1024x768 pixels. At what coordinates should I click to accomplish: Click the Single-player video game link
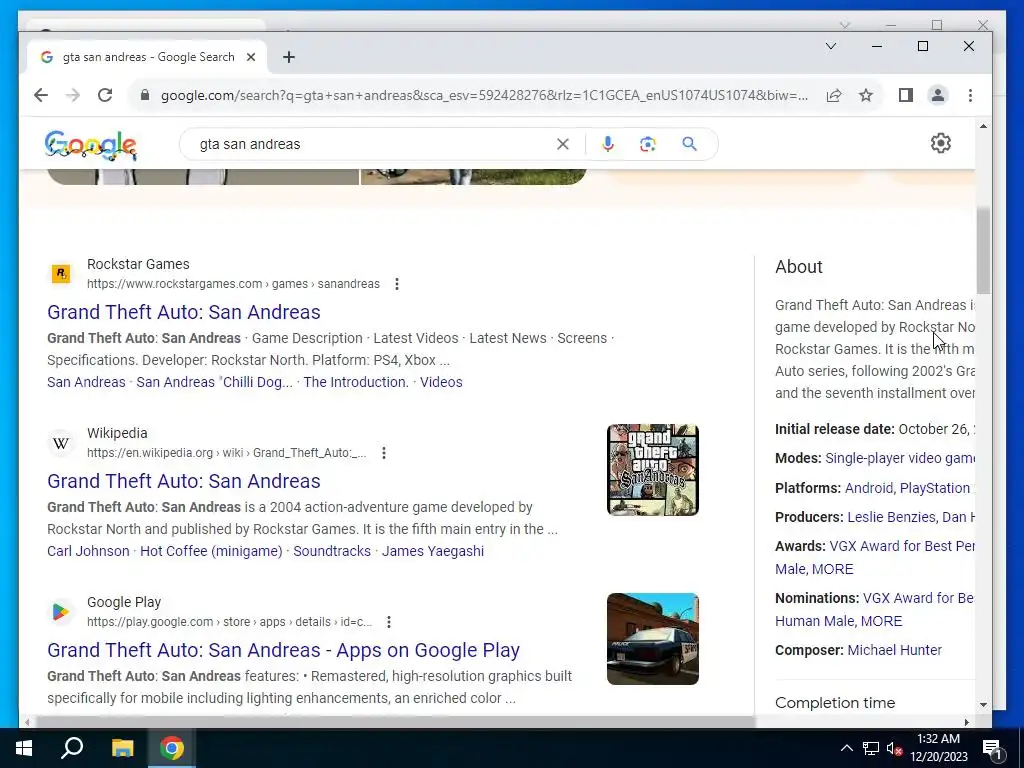coord(900,458)
